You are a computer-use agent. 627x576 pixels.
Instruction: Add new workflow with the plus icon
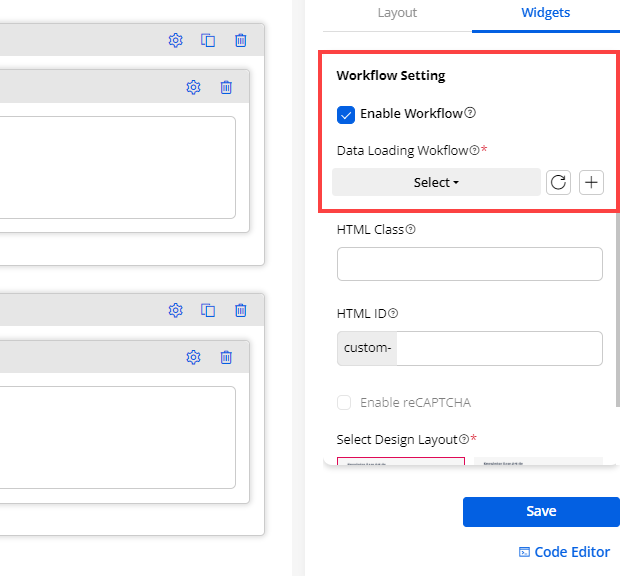tap(592, 182)
